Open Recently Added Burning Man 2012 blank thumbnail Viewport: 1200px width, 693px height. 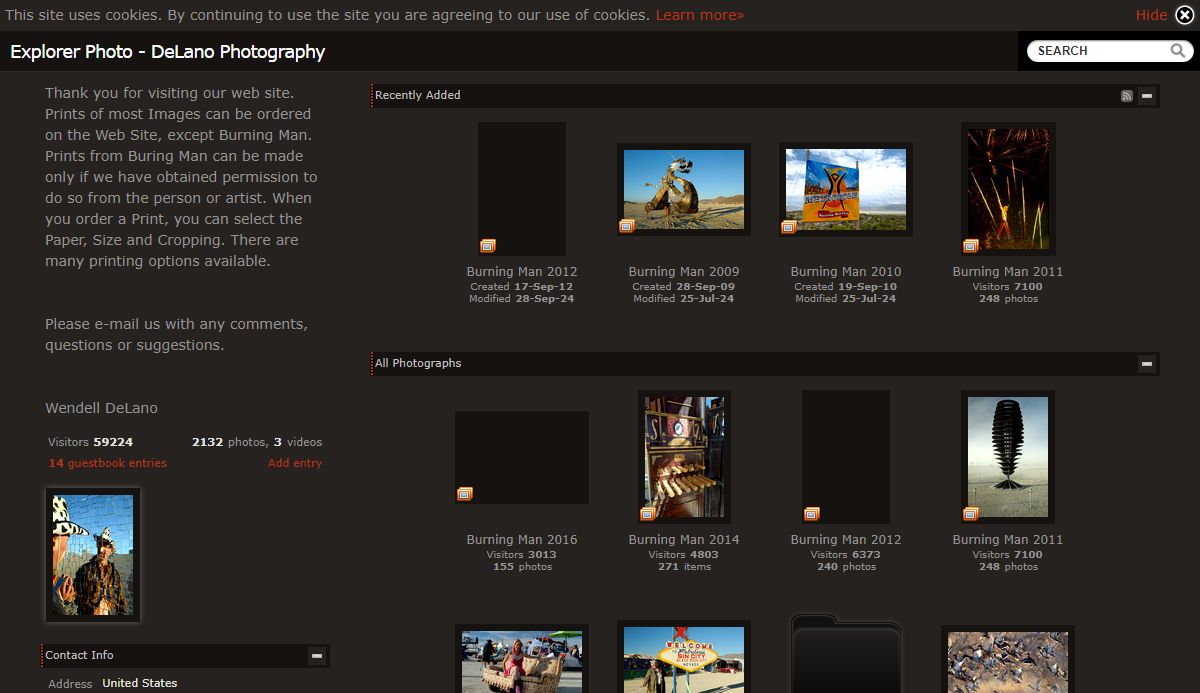[522, 189]
